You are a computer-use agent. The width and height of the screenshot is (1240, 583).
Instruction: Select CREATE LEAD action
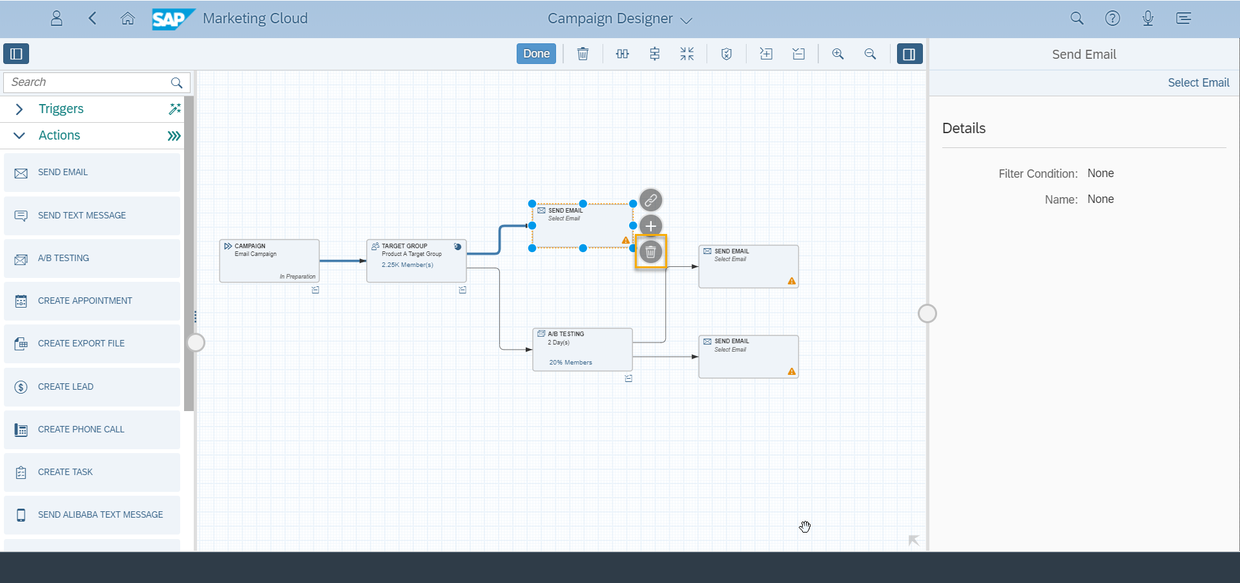point(92,386)
